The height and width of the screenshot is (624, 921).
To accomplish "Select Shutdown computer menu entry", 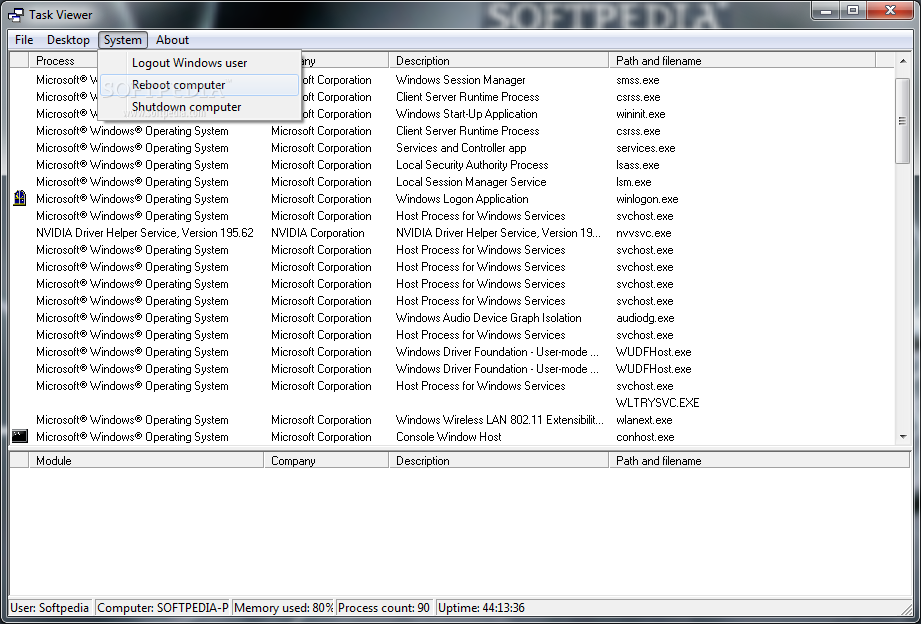I will tap(200, 107).
